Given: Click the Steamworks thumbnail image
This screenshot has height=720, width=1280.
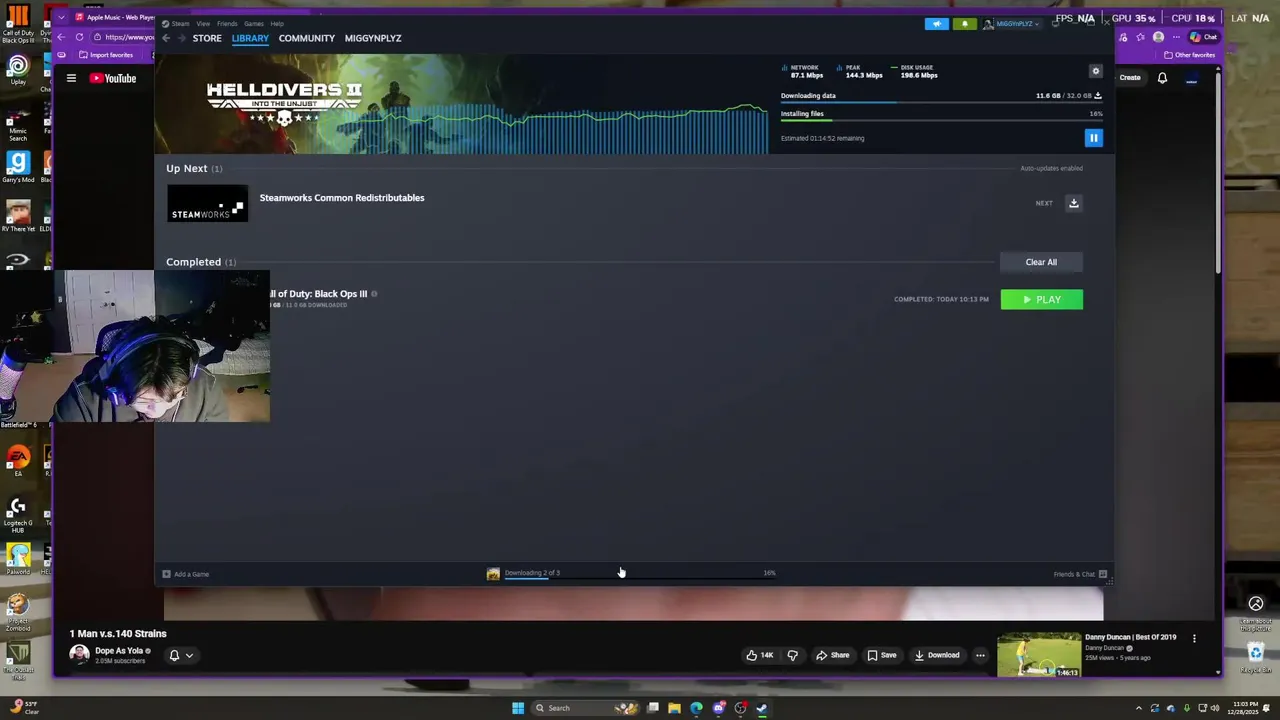Looking at the screenshot, I should click(x=207, y=203).
